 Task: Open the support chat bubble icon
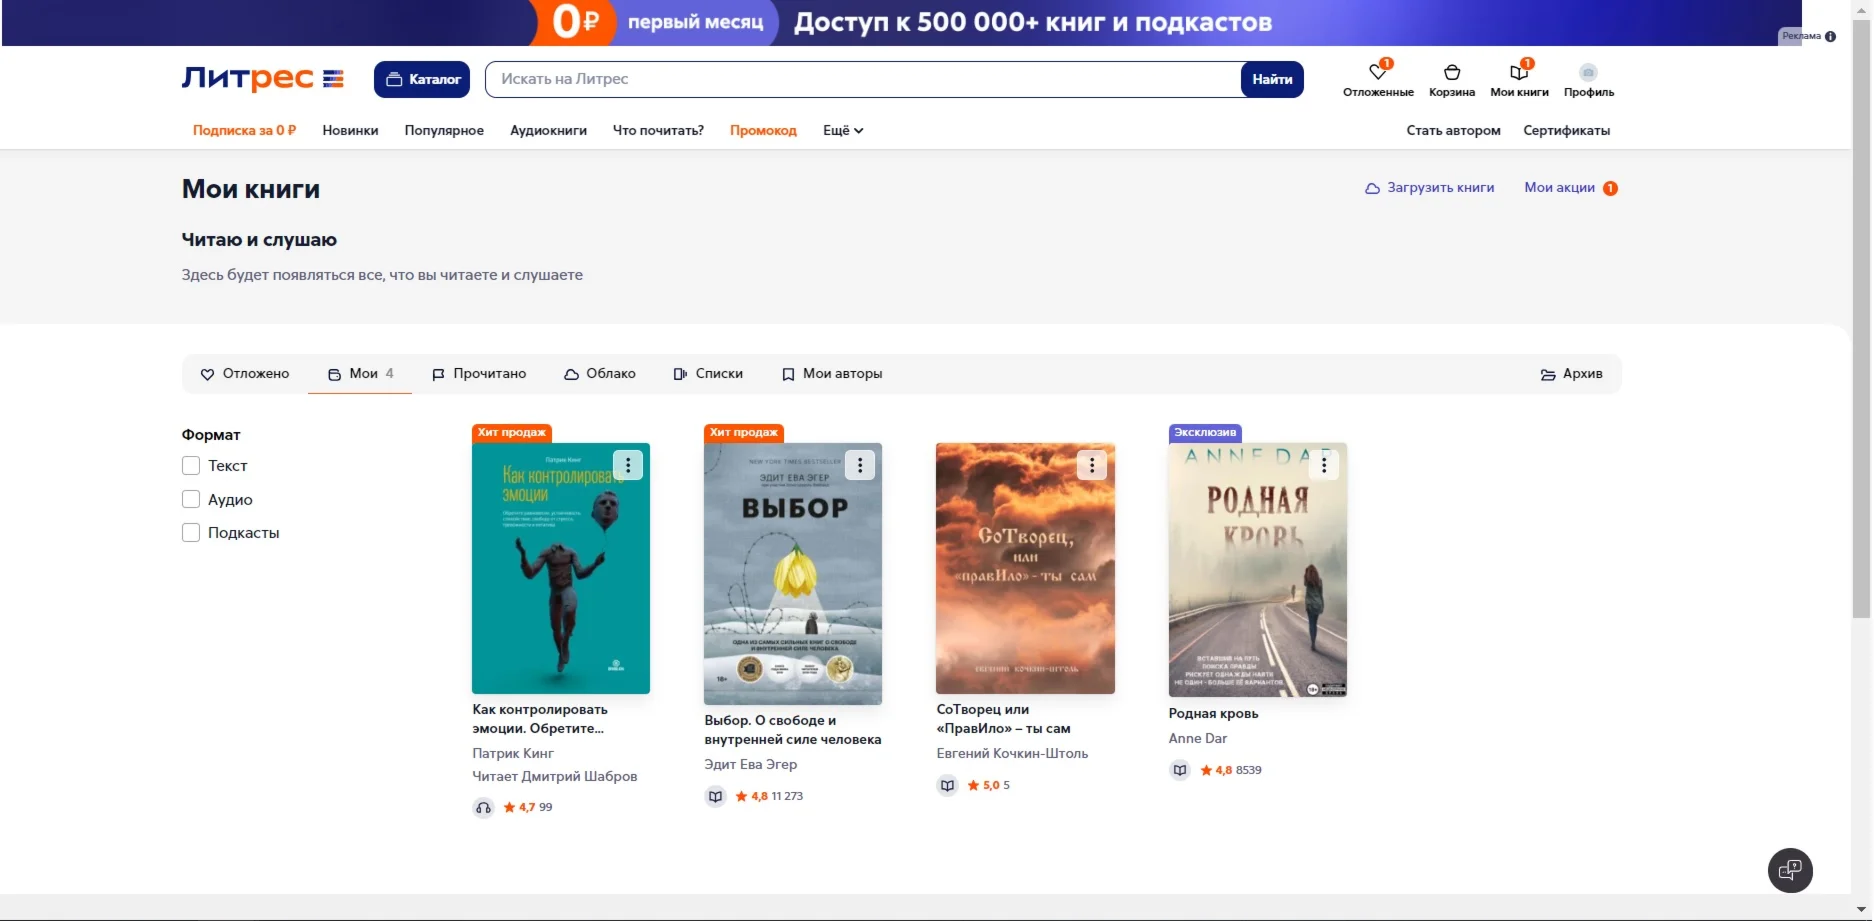pyautogui.click(x=1790, y=870)
